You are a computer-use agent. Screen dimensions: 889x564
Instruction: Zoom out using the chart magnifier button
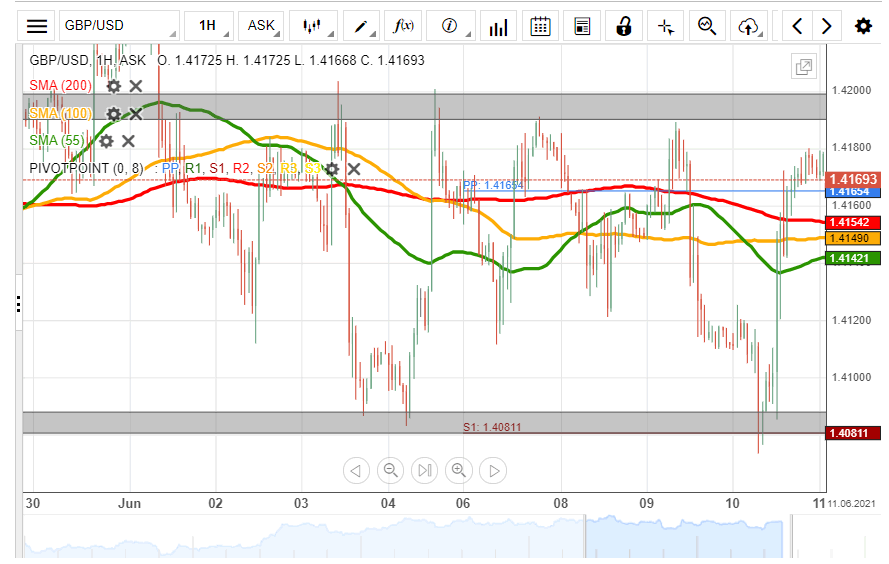[x=391, y=470]
